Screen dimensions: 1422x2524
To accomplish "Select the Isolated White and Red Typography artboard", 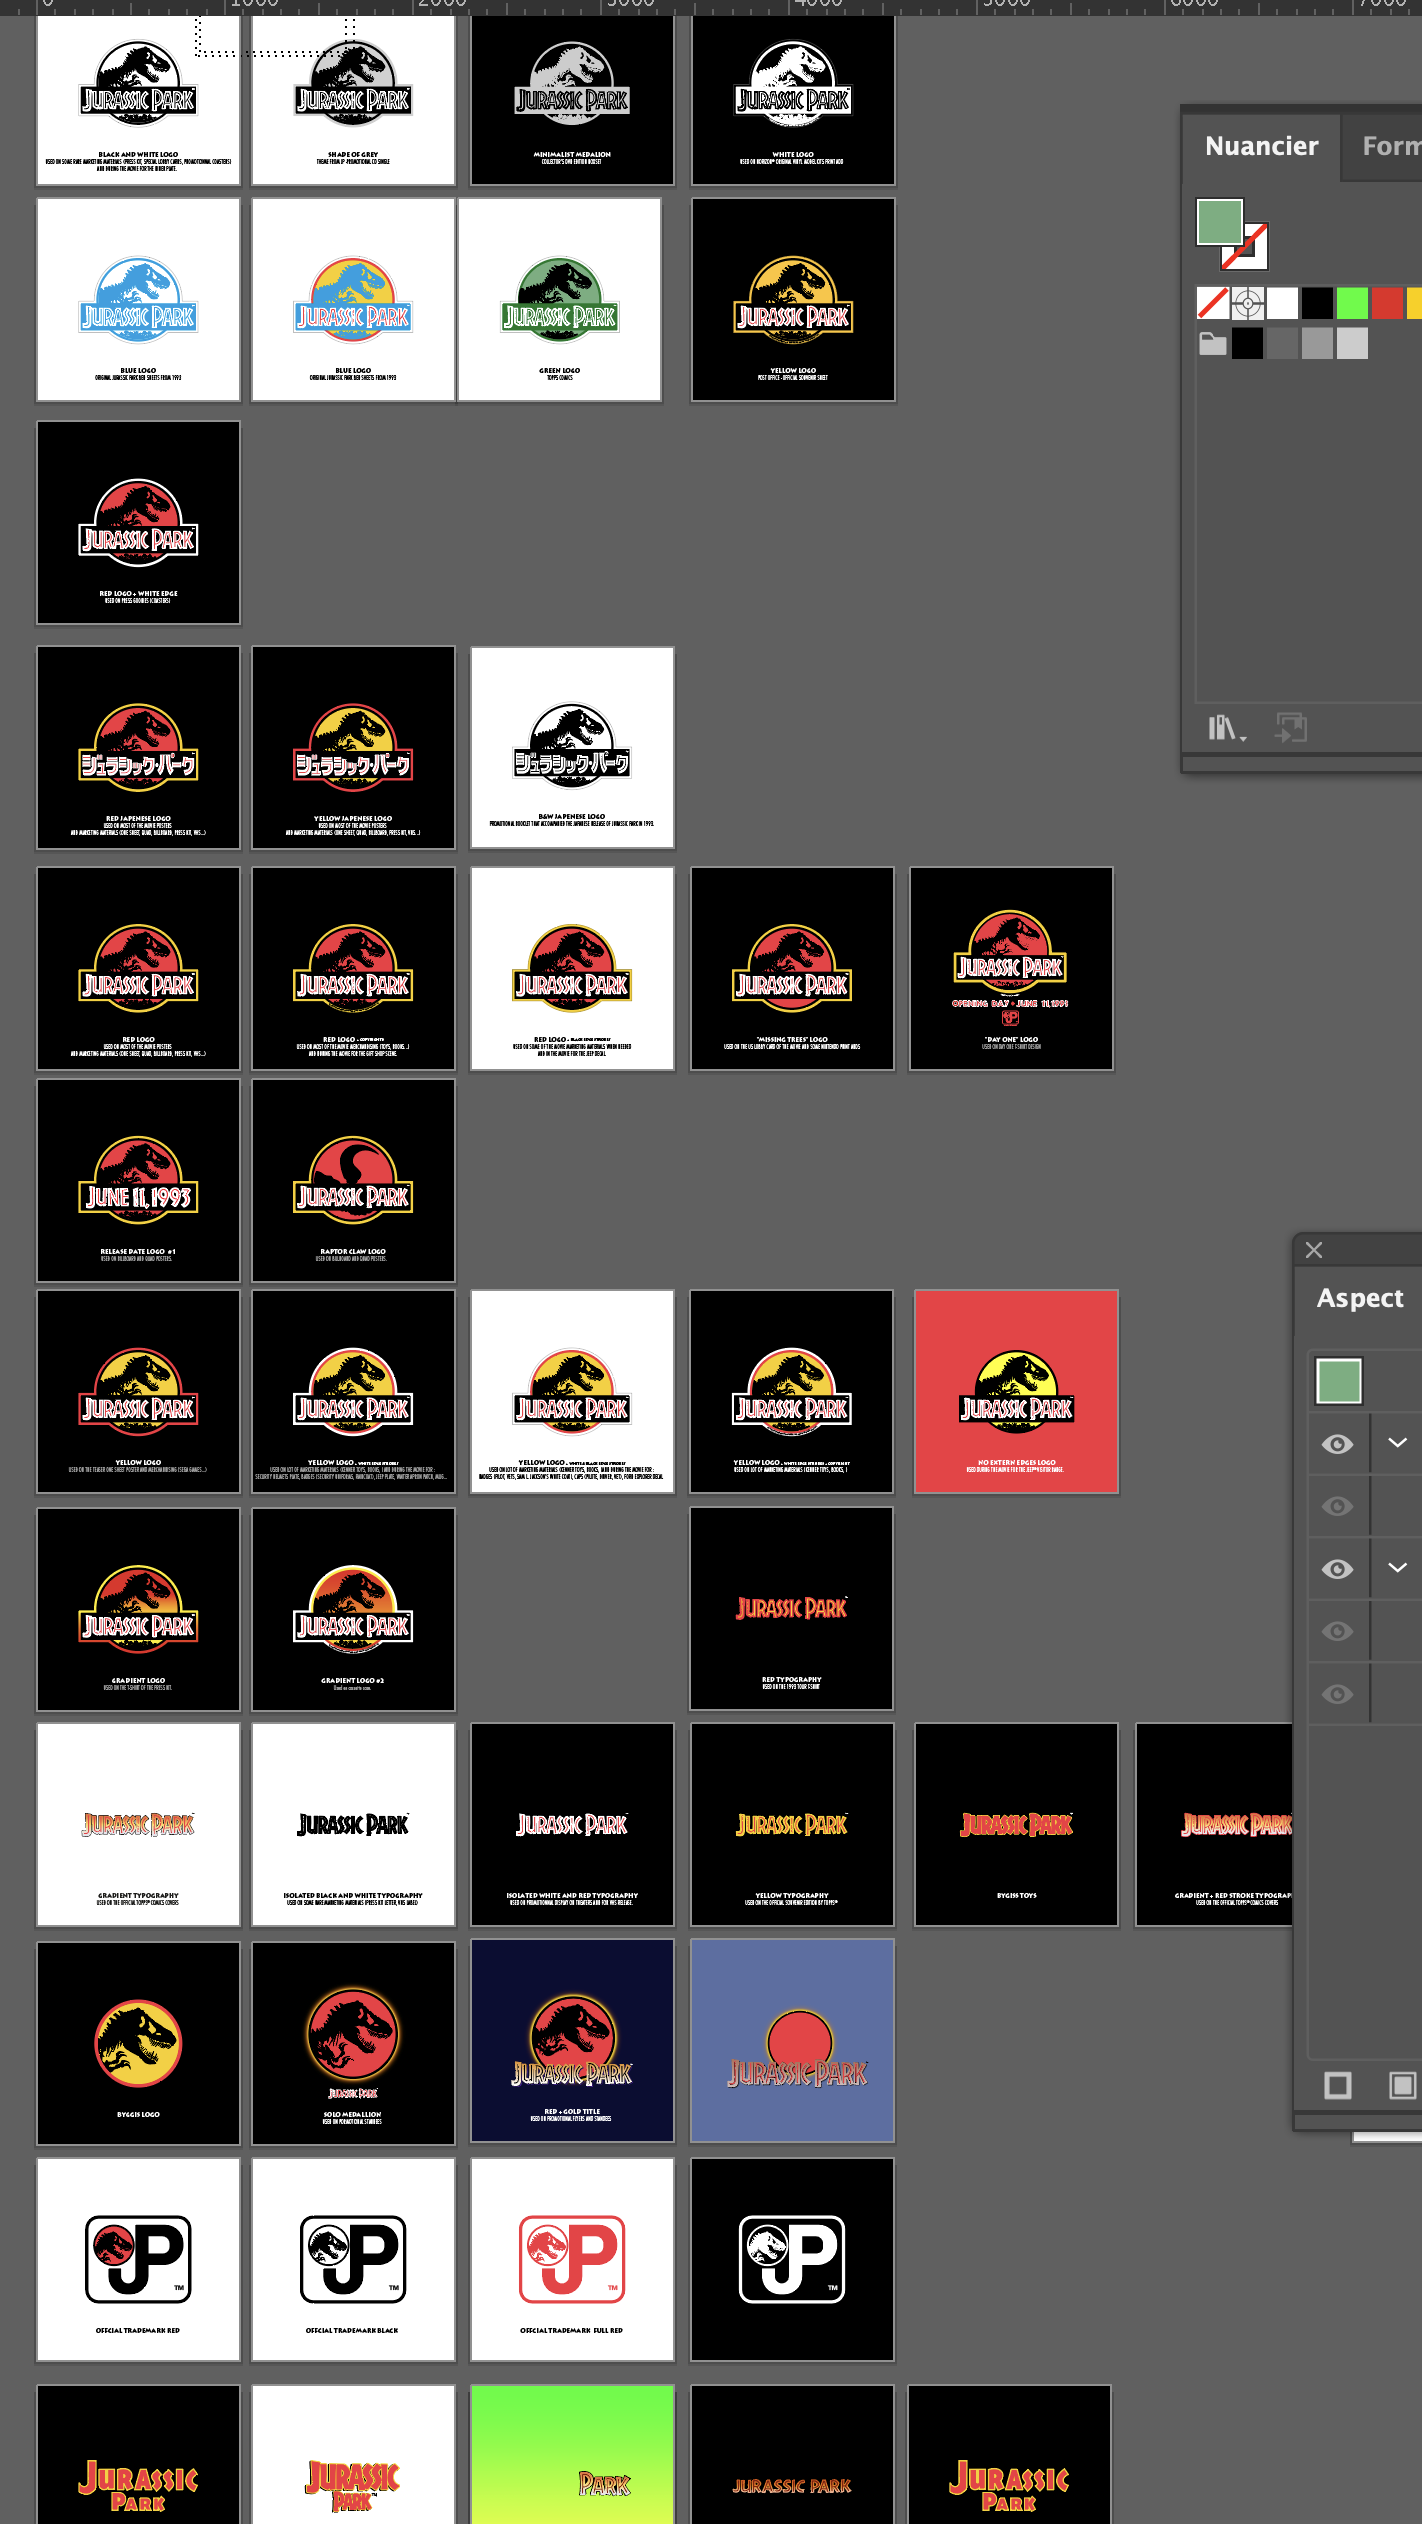I will (572, 1824).
